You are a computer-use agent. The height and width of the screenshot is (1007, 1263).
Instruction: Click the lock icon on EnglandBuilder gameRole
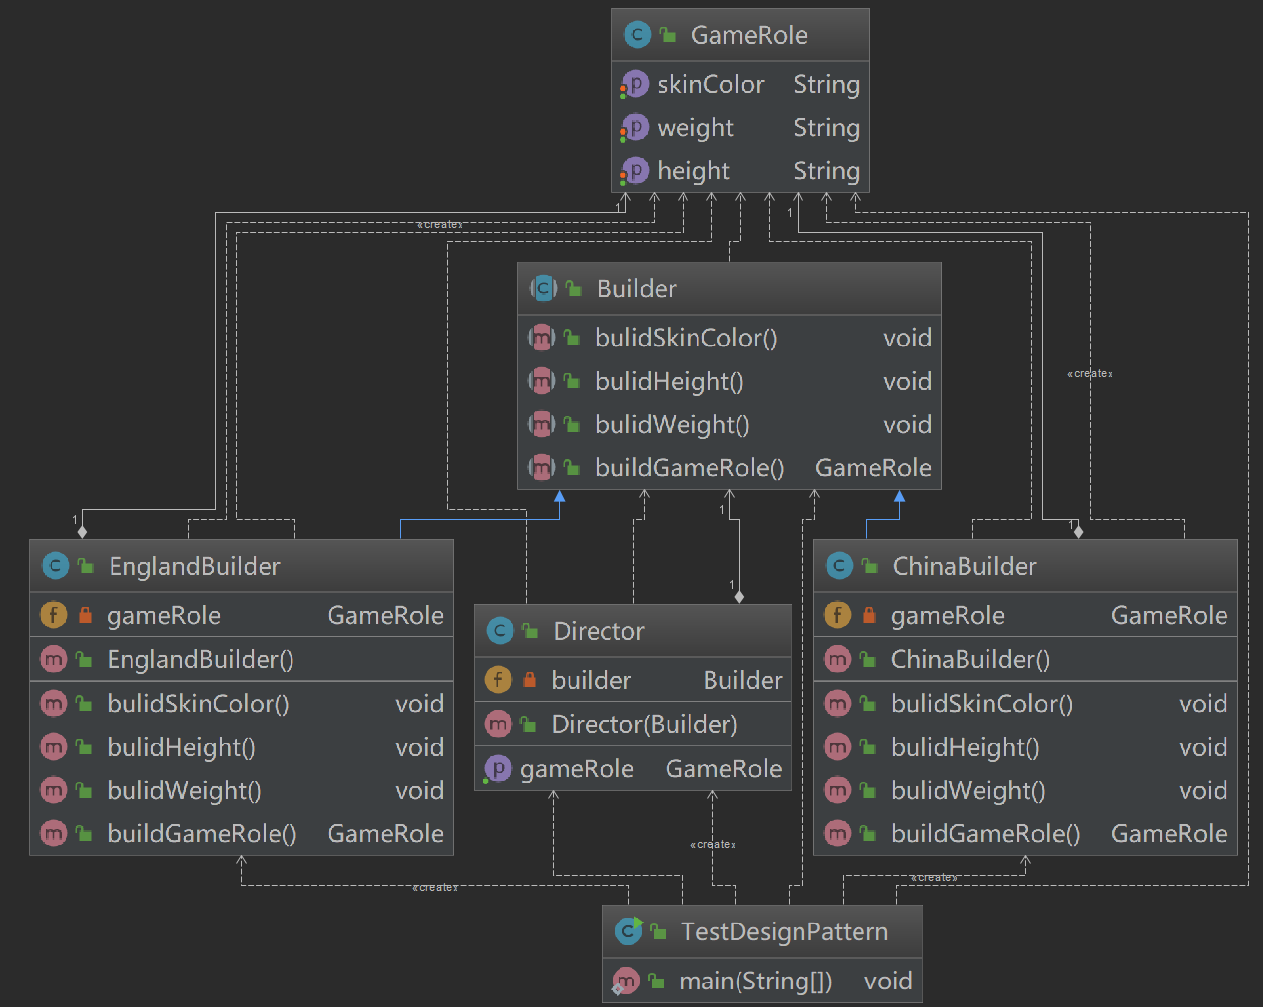coord(85,615)
